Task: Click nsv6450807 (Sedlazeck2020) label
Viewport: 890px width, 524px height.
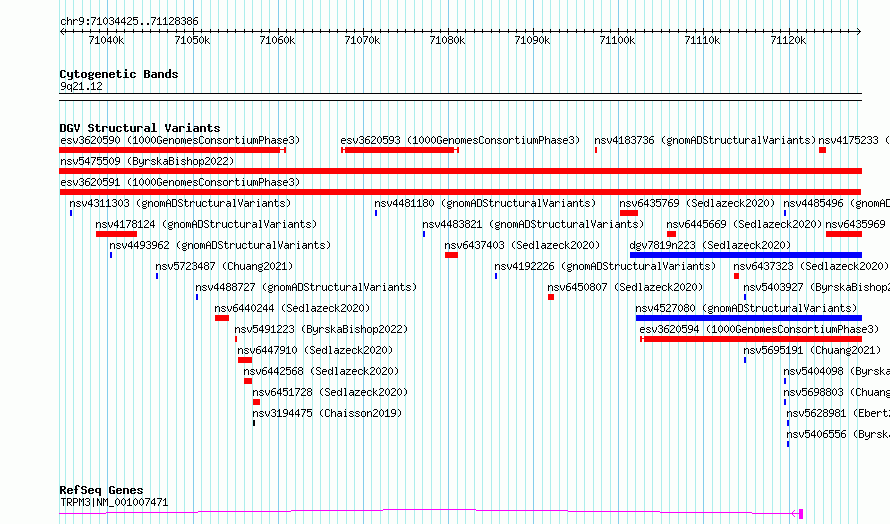Action: coord(625,287)
